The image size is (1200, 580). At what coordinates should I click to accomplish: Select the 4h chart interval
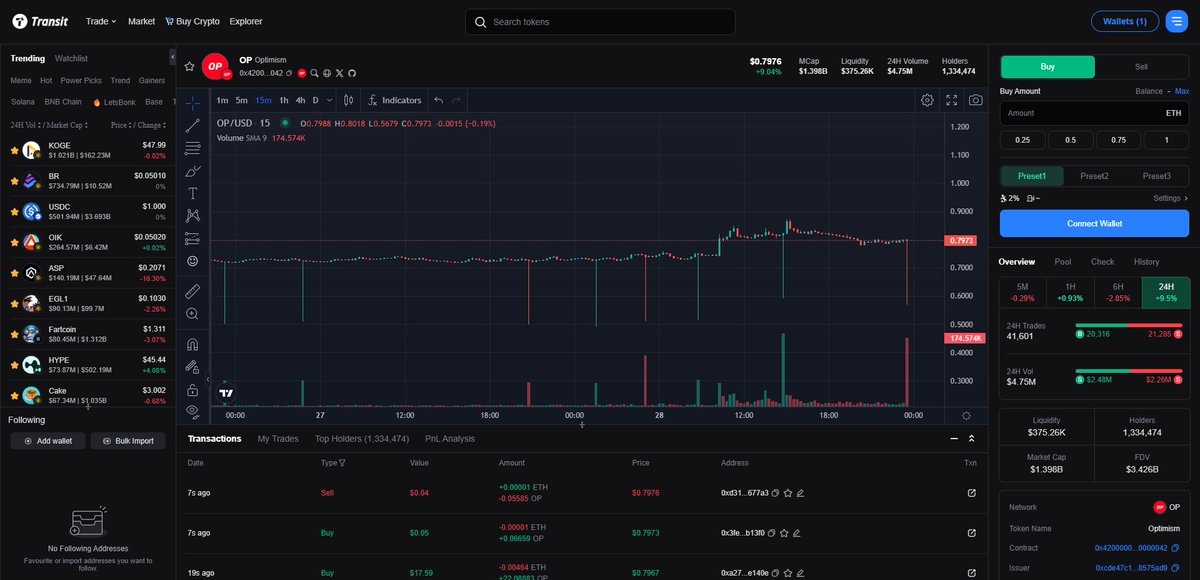point(300,100)
